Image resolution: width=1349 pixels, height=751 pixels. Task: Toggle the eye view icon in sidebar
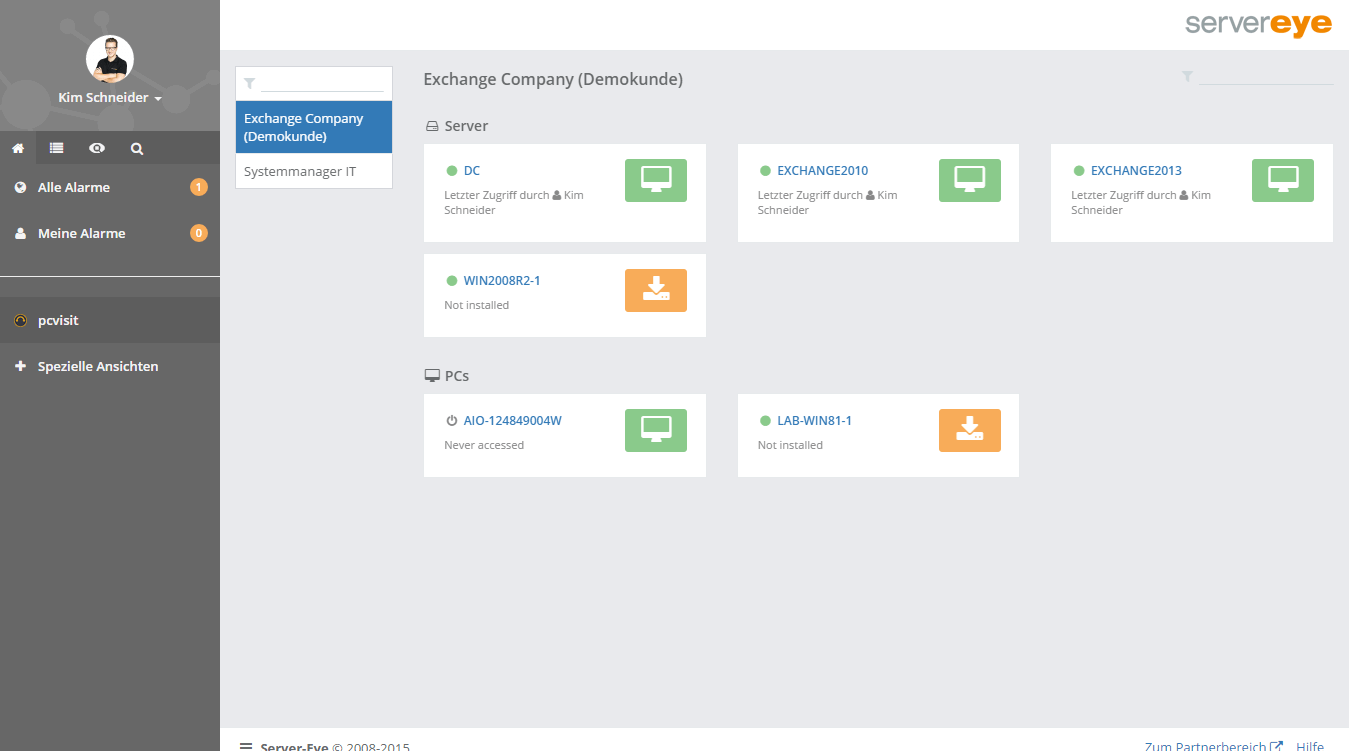click(97, 148)
